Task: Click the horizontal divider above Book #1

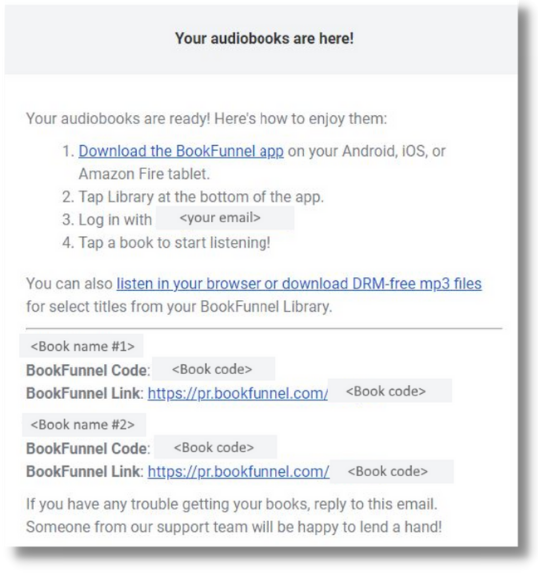Action: click(x=264, y=328)
